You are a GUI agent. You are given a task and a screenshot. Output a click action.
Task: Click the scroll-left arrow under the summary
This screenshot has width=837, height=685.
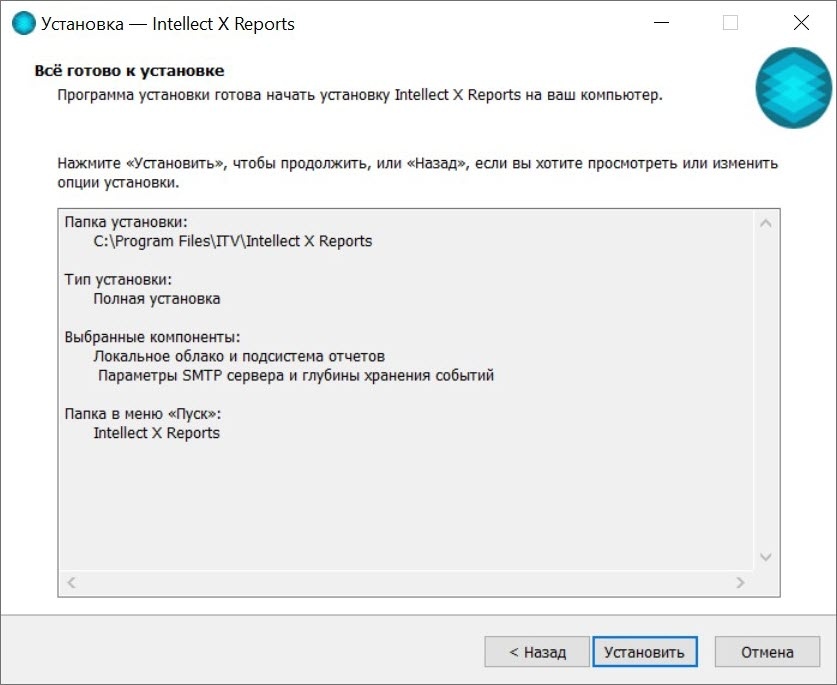[x=71, y=582]
